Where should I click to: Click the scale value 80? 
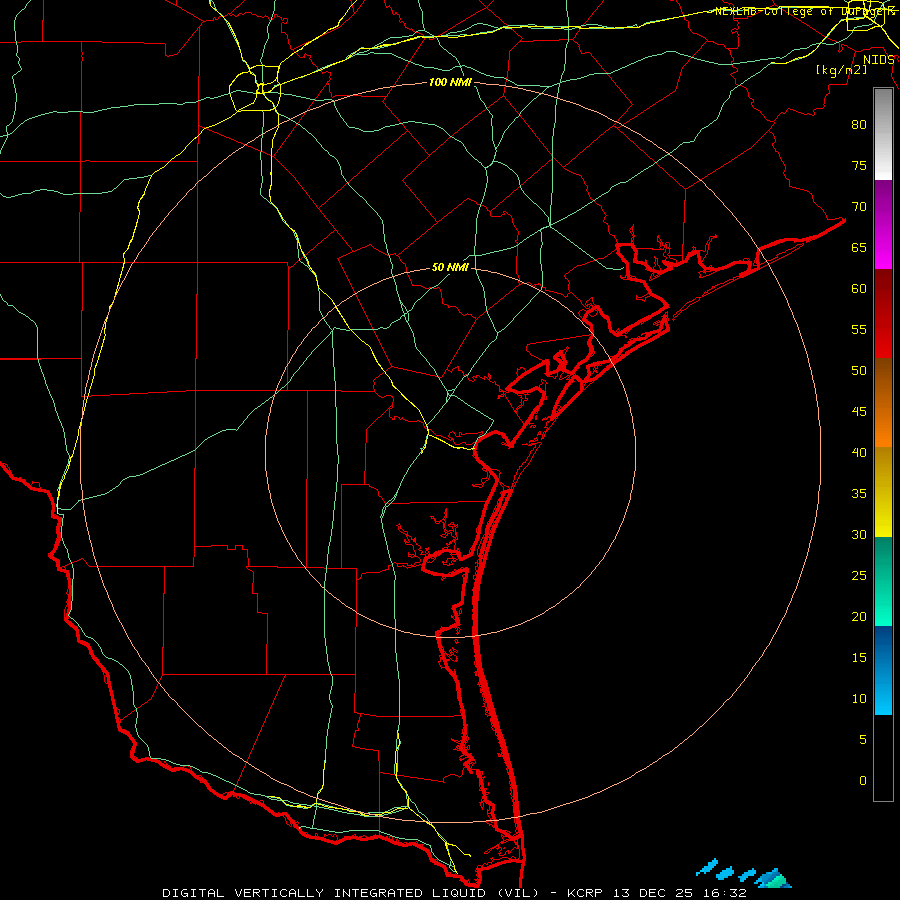(x=859, y=125)
